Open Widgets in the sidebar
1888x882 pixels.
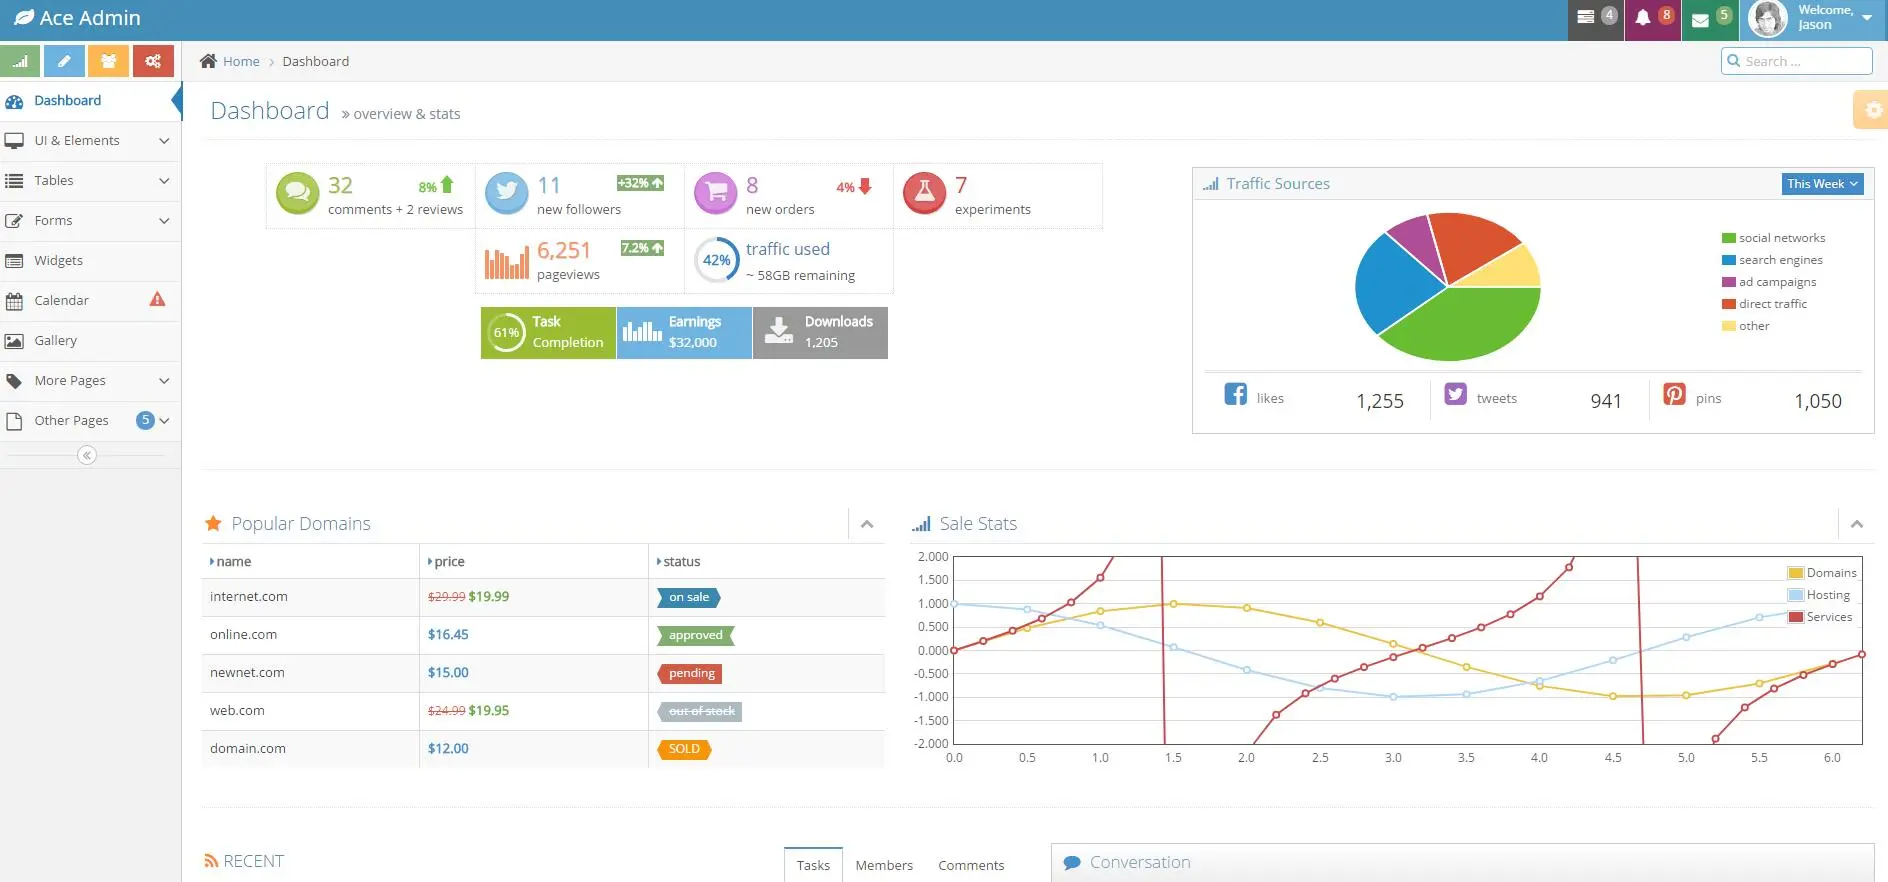(90, 261)
